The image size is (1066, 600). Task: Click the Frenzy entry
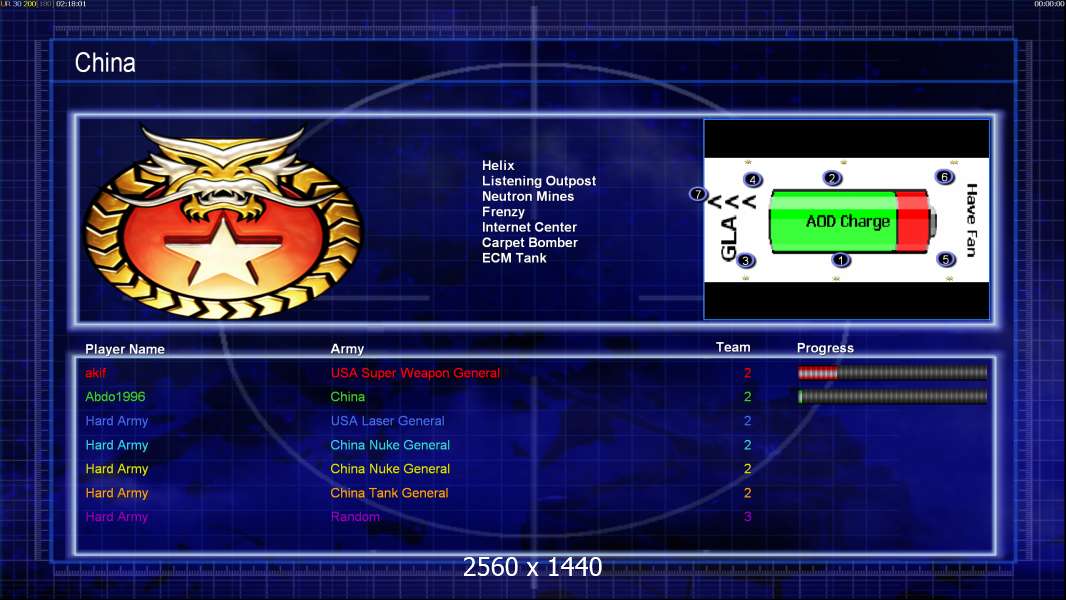(503, 212)
